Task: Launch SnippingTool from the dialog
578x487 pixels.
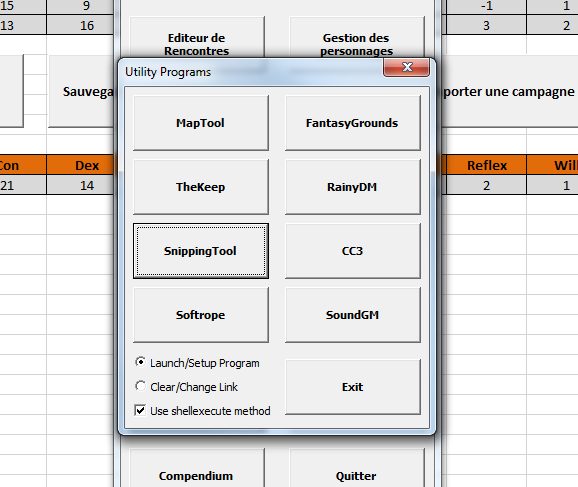Action: (x=201, y=251)
